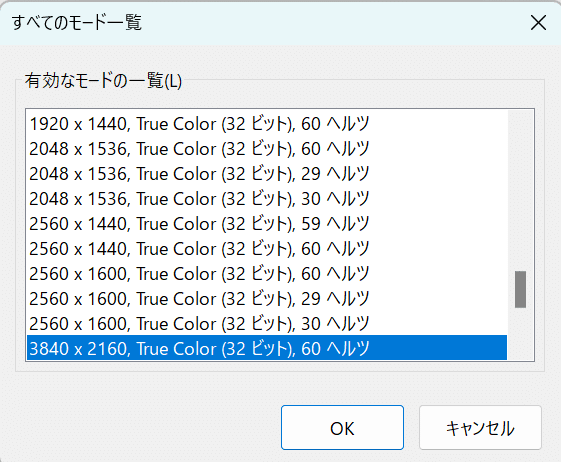Pick 2048 x 1536 at 30 Hz entry
561x462 pixels.
(267, 199)
